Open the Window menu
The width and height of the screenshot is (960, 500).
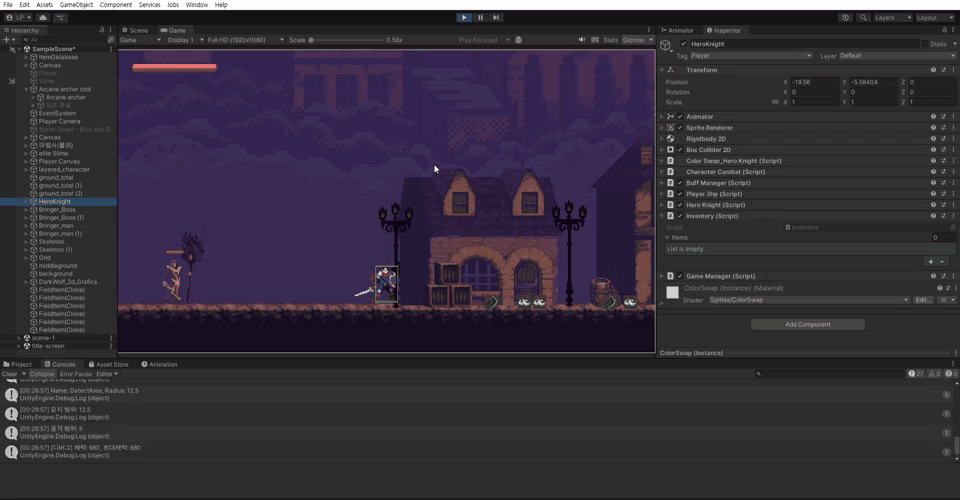(197, 5)
